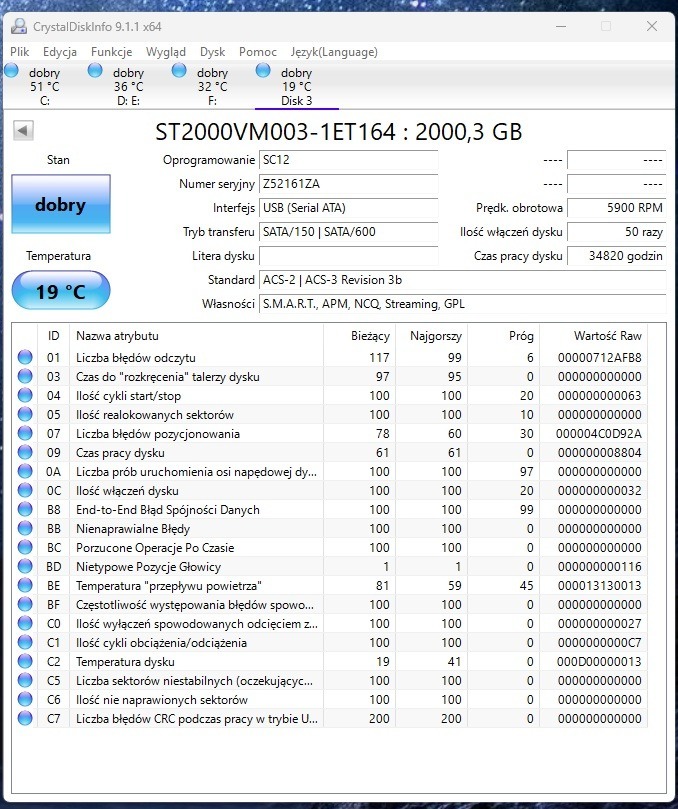Click the ID column header
The height and width of the screenshot is (809, 678).
click(53, 336)
